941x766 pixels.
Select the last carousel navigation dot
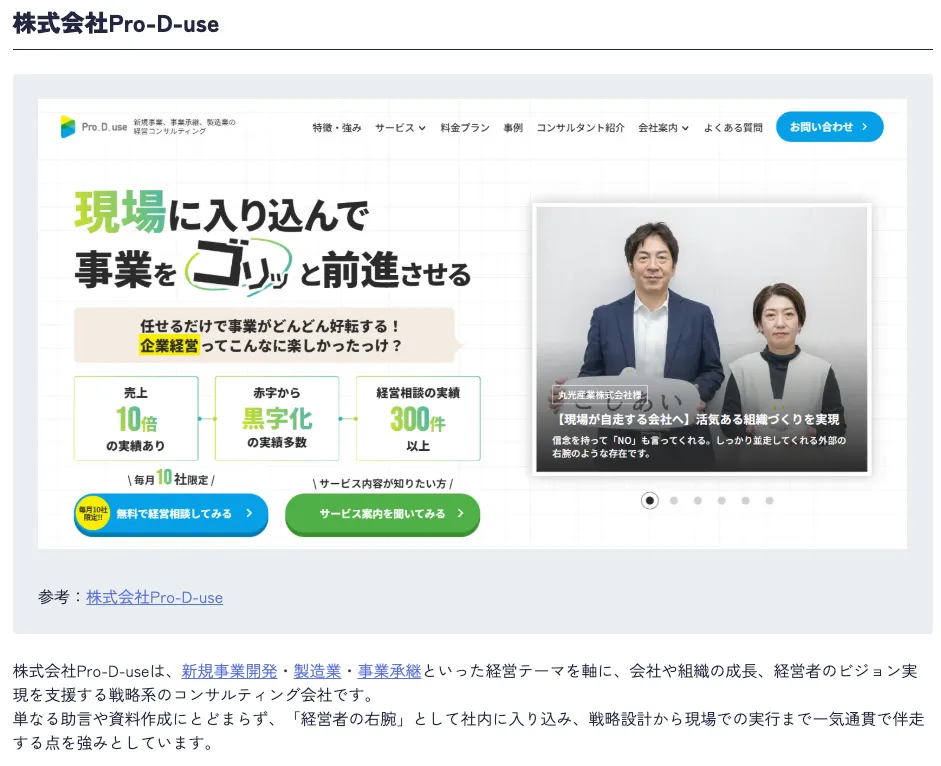769,500
